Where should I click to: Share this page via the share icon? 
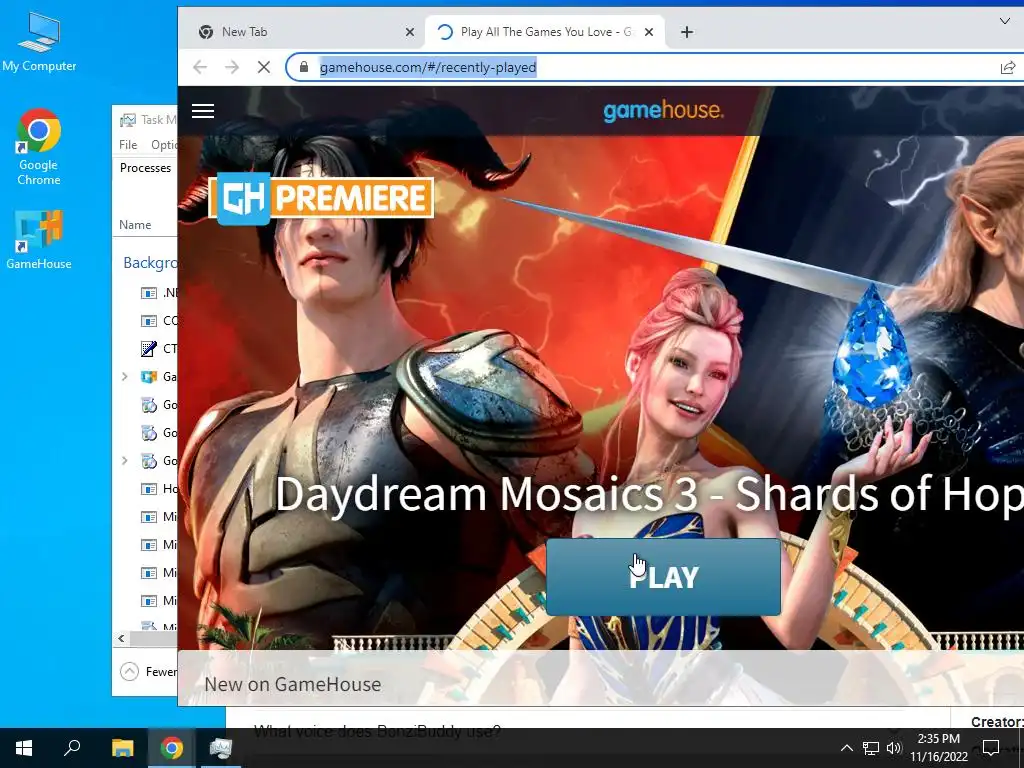[1008, 67]
